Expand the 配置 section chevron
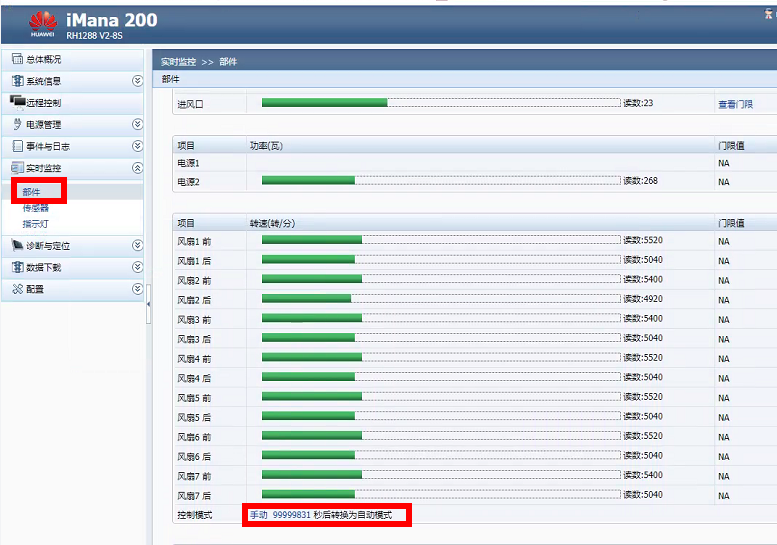Viewport: 777px width, 545px height. (137, 289)
